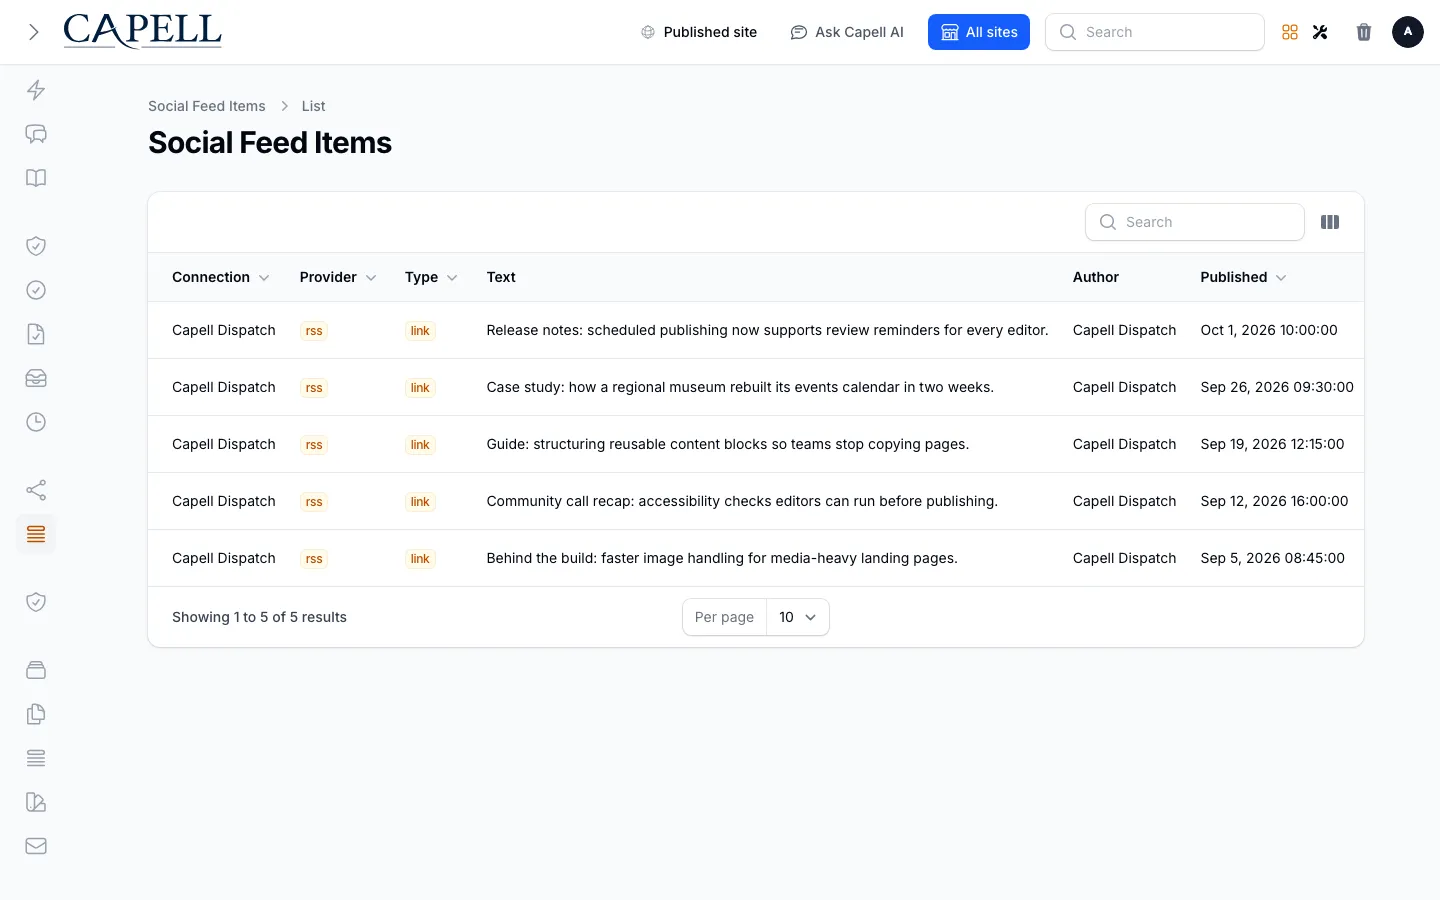Click the All sites button
1440x900 pixels.
979,32
